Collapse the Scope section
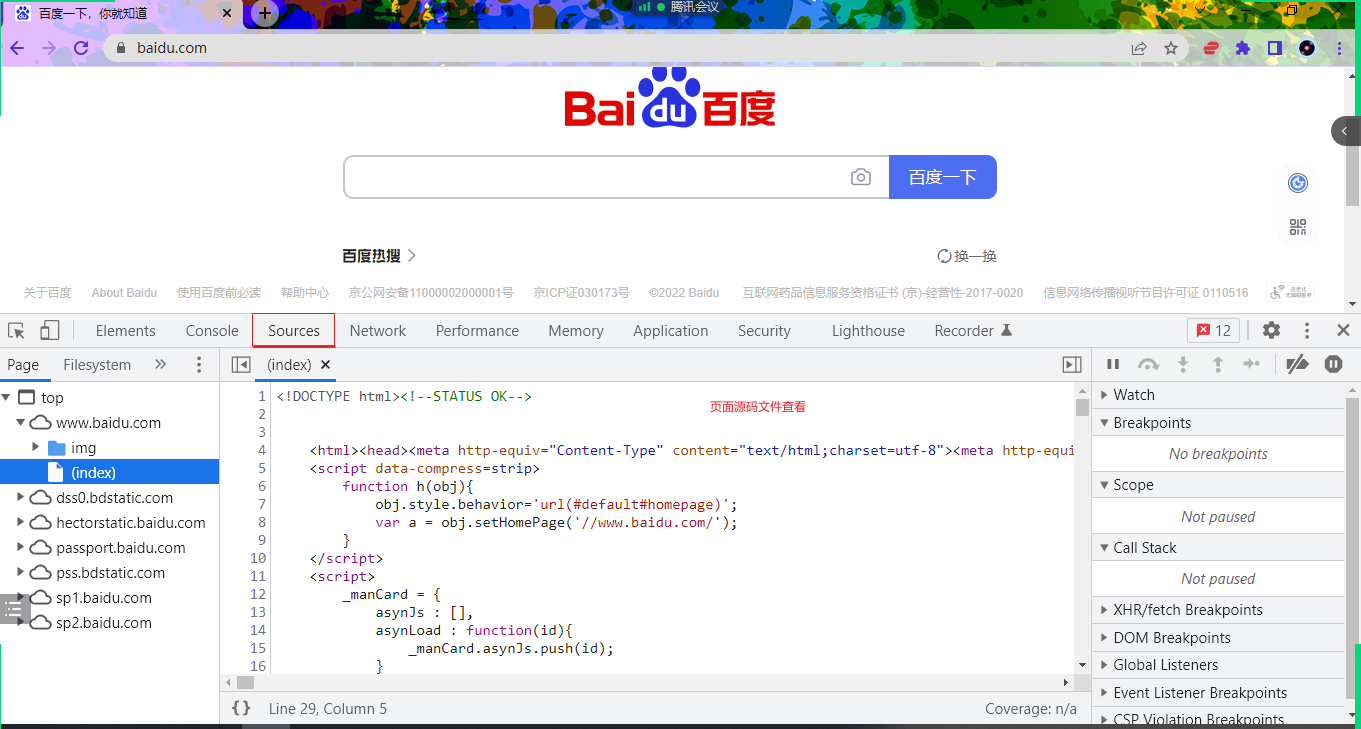1361x729 pixels. point(1218,485)
